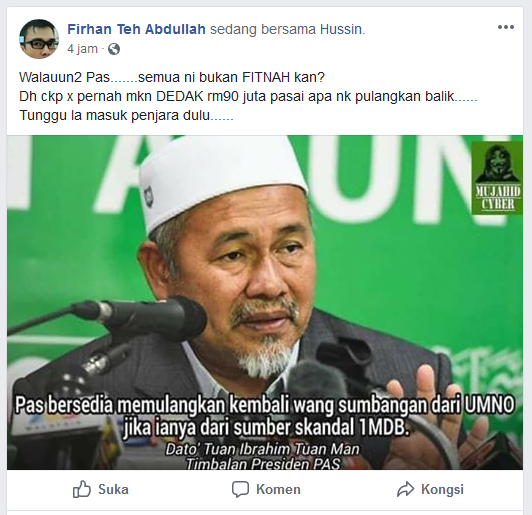Comment via the Komen label
This screenshot has width=532, height=515.
pyautogui.click(x=278, y=490)
